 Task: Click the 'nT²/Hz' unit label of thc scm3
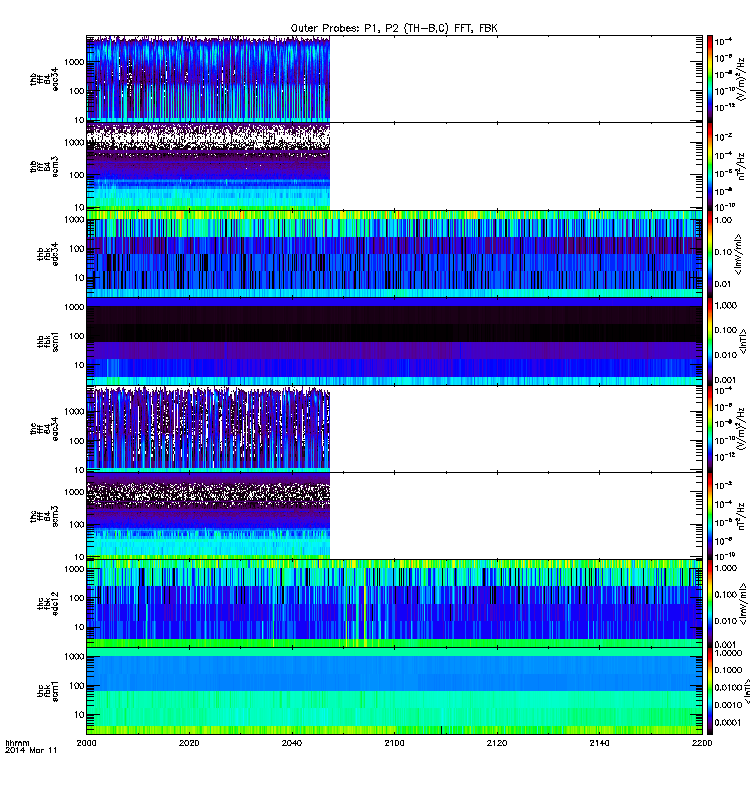point(742,516)
